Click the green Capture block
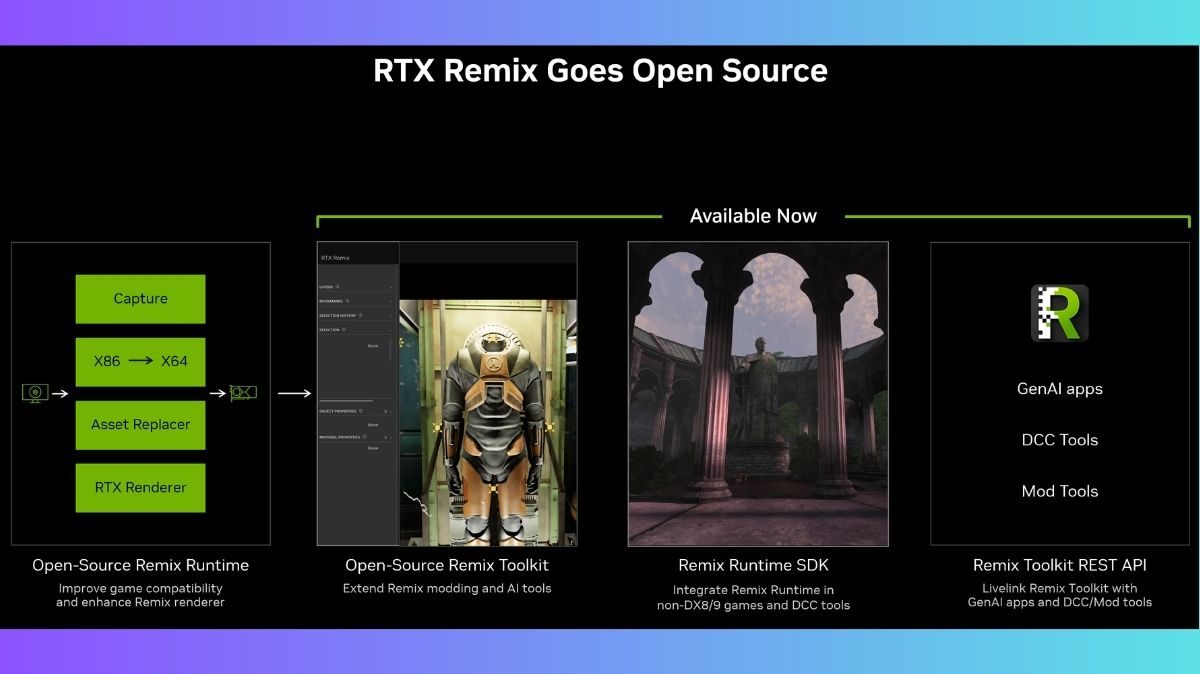Viewport: 1200px width, 674px height. pos(140,299)
